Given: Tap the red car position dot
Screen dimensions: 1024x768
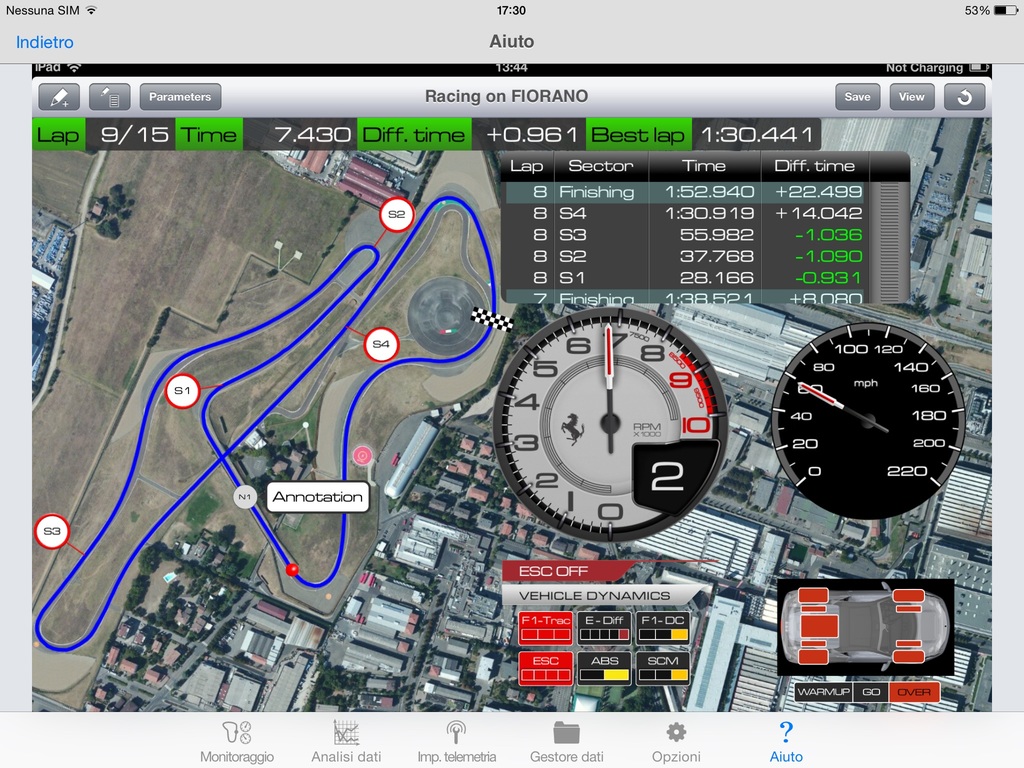Looking at the screenshot, I should point(292,570).
